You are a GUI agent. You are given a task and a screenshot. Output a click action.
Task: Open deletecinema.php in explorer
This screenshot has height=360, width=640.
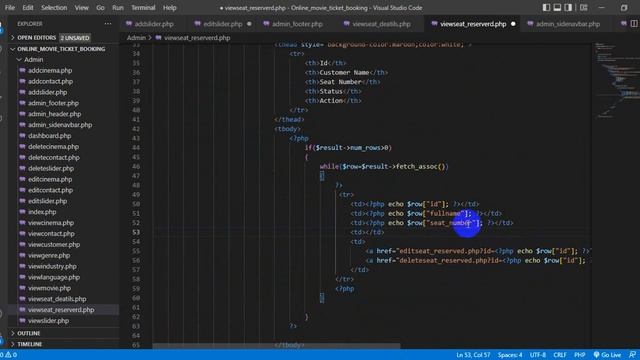(53, 147)
